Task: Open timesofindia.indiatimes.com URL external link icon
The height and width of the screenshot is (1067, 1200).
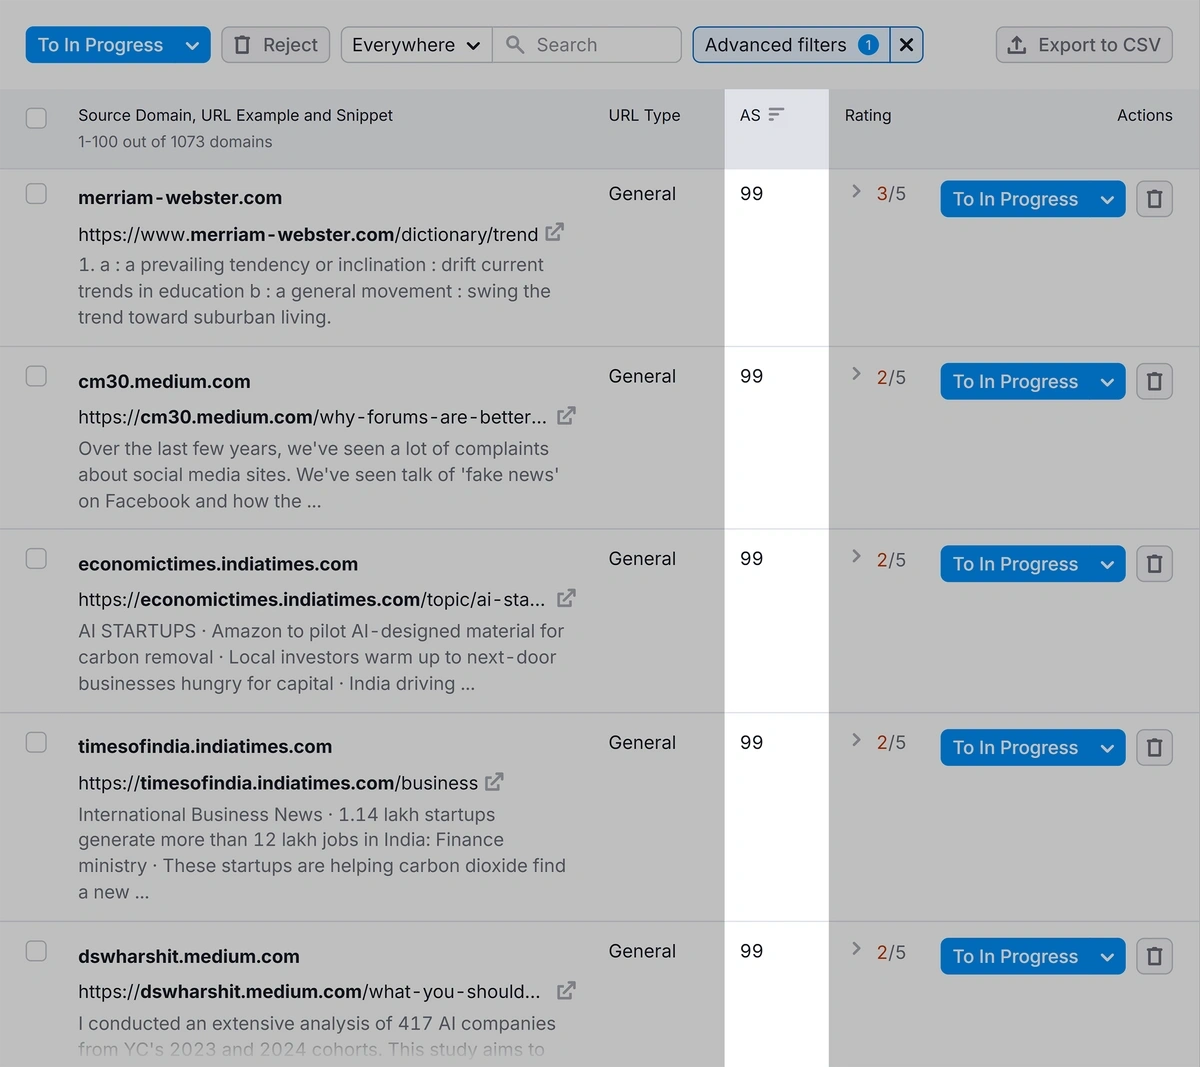Action: point(494,782)
